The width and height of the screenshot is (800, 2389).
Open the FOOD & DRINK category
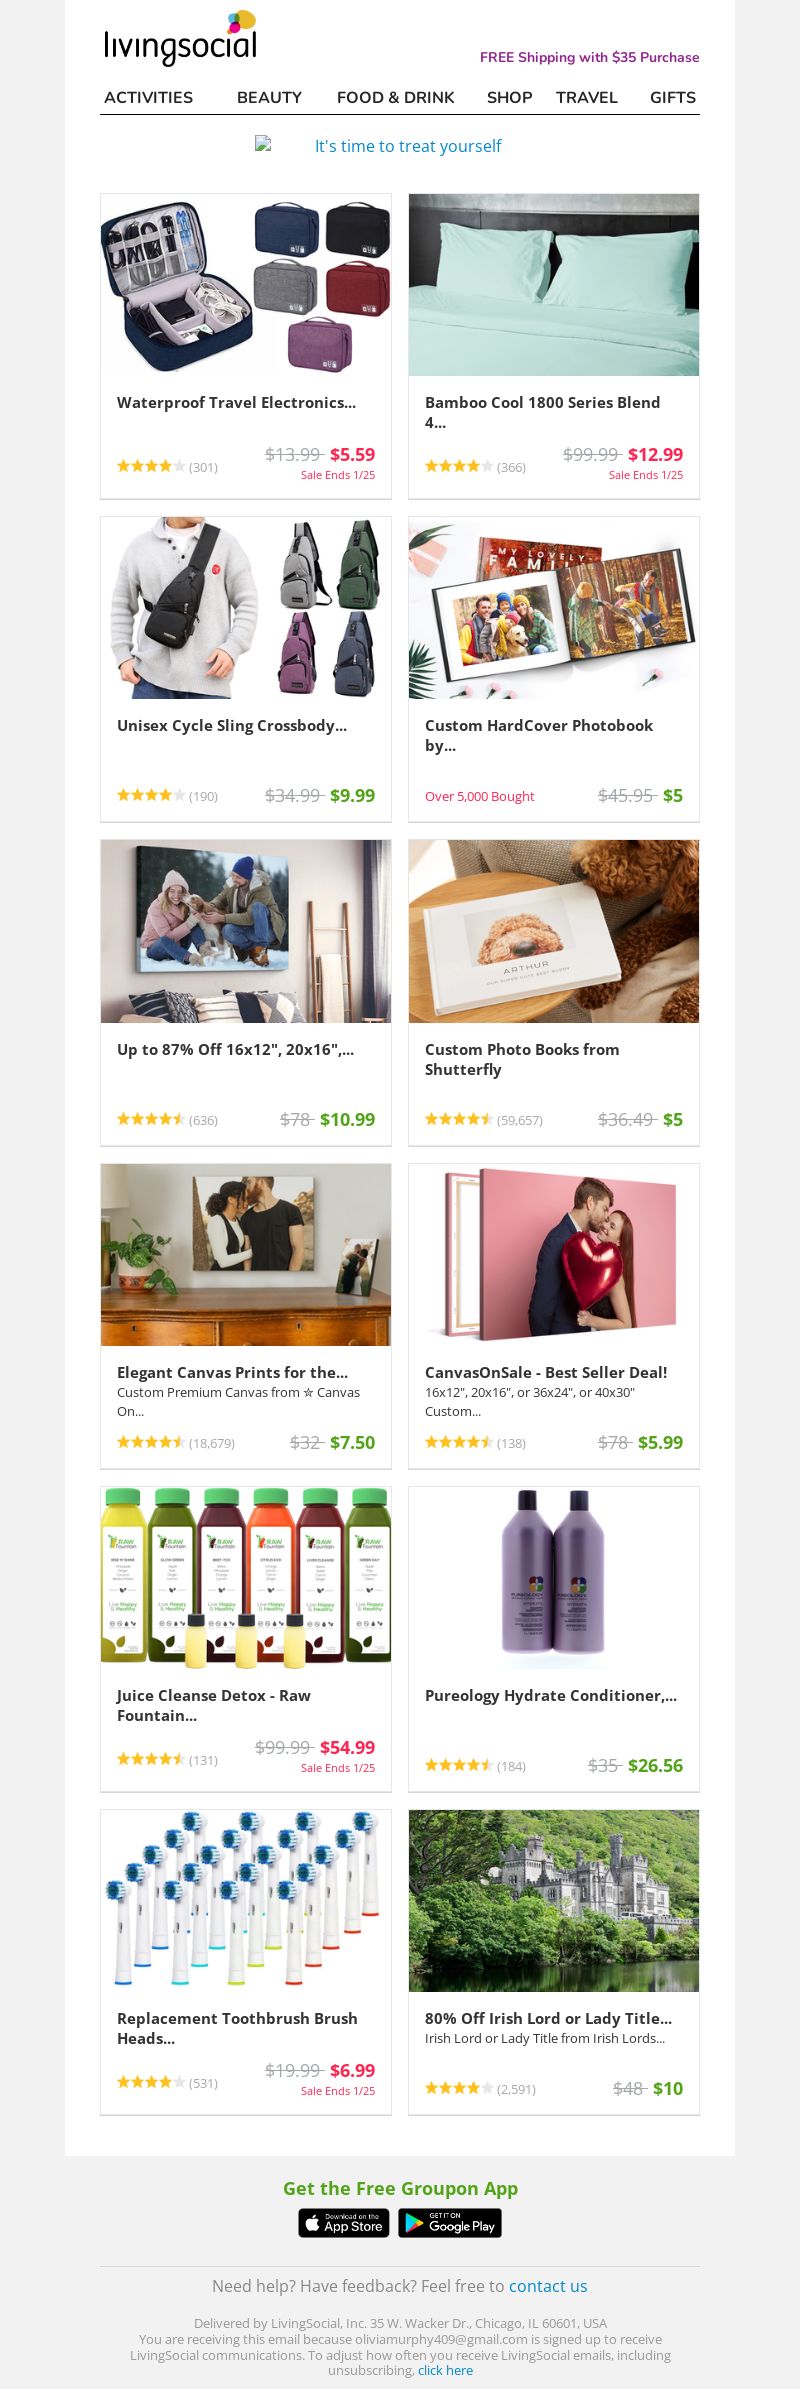point(396,97)
